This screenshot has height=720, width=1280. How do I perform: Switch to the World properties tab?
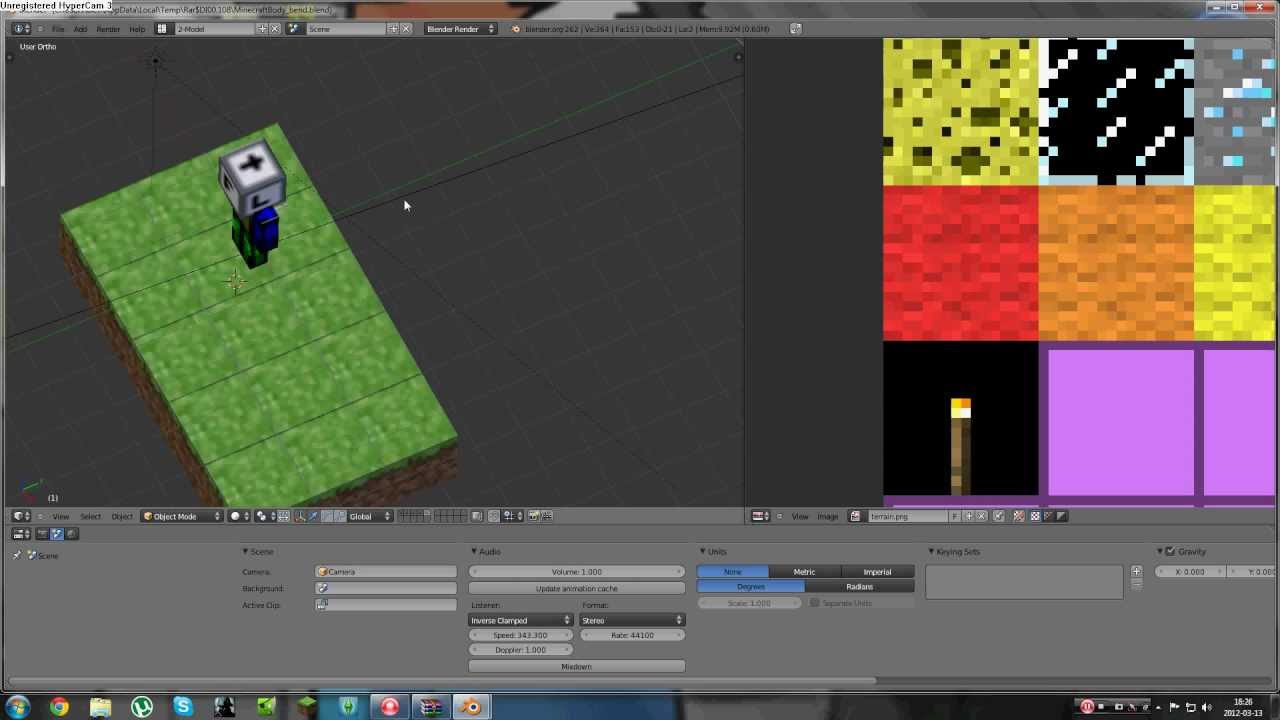click(71, 534)
